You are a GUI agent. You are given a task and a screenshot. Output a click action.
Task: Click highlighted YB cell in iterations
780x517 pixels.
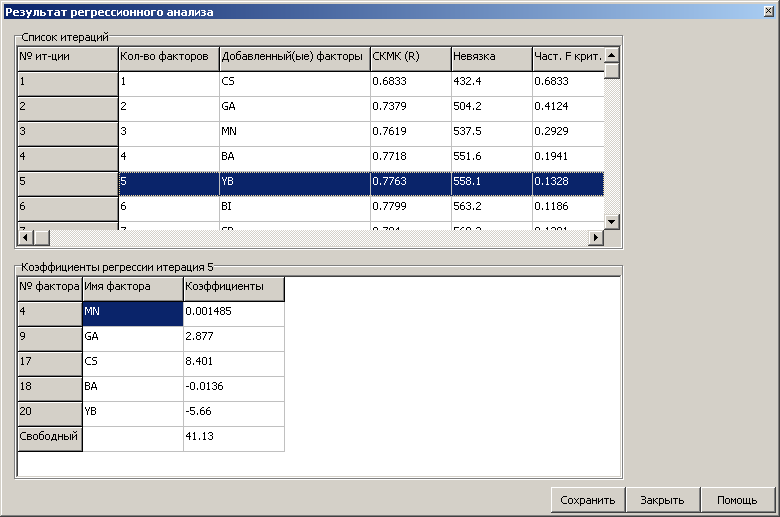pos(295,184)
